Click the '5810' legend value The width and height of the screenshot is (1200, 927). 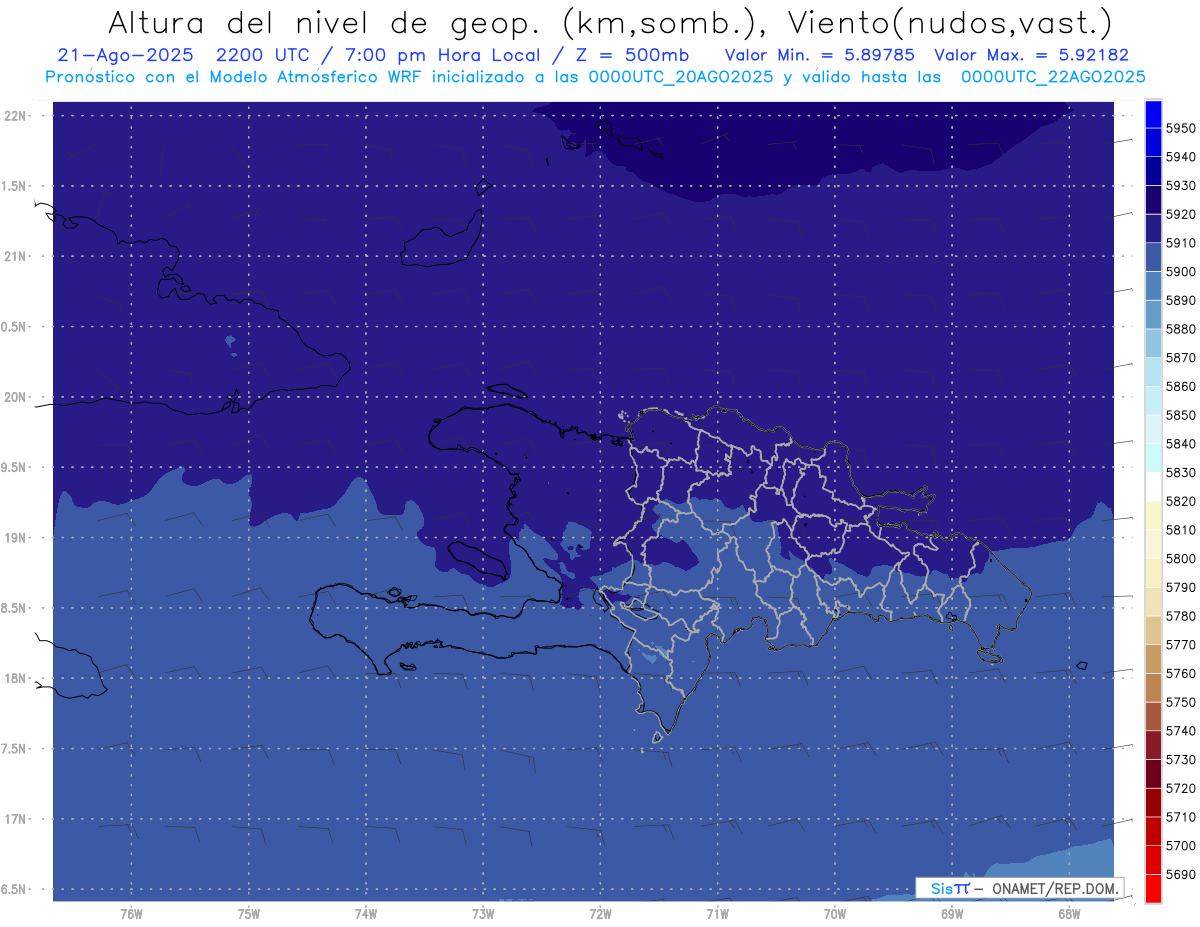[x=1180, y=530]
